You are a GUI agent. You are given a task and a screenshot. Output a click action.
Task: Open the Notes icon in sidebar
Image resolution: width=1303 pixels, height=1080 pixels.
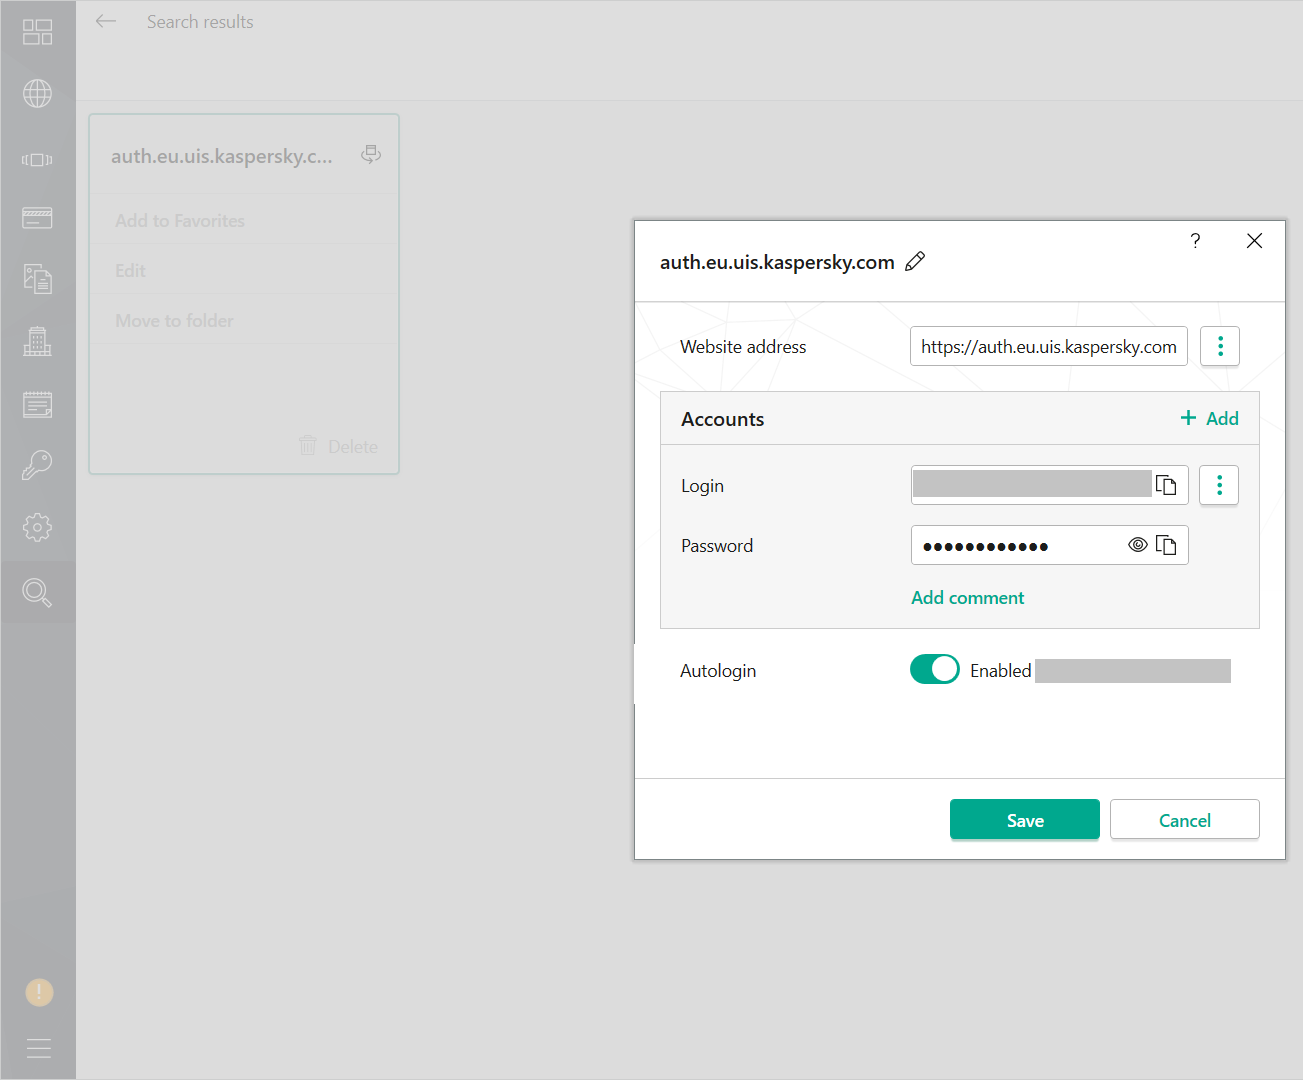(x=37, y=404)
